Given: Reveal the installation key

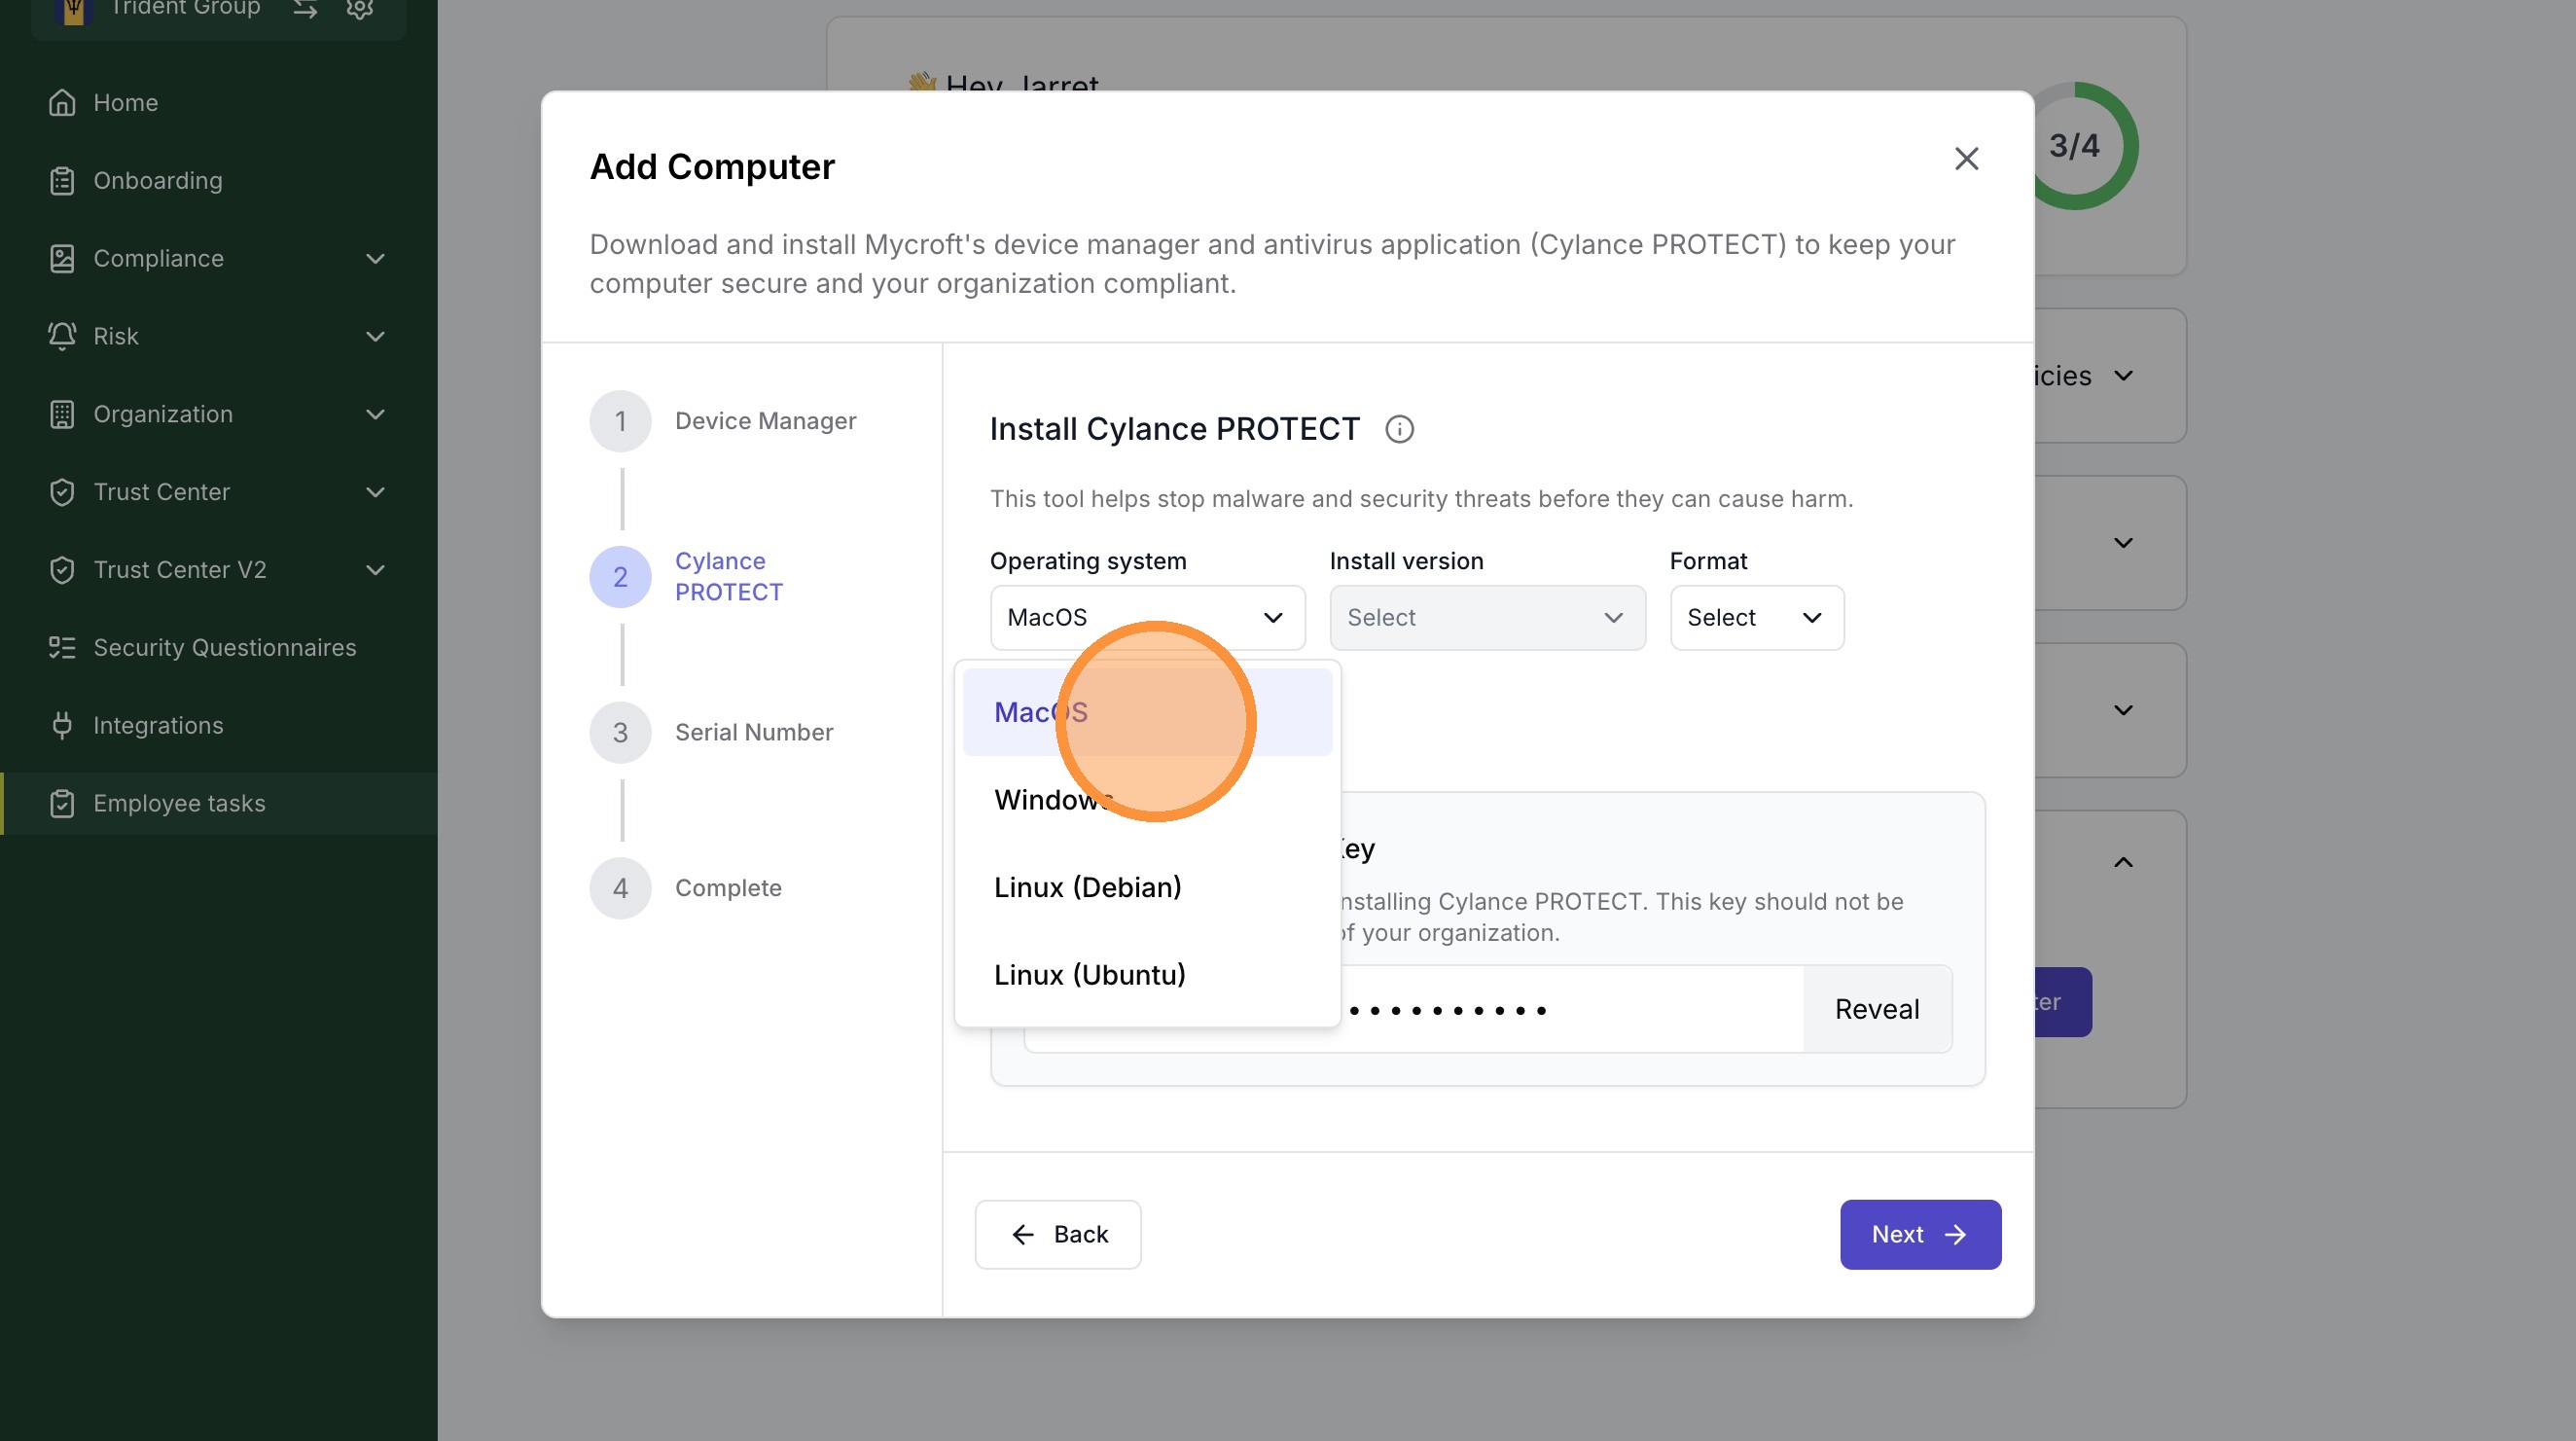Looking at the screenshot, I should [x=1876, y=1009].
